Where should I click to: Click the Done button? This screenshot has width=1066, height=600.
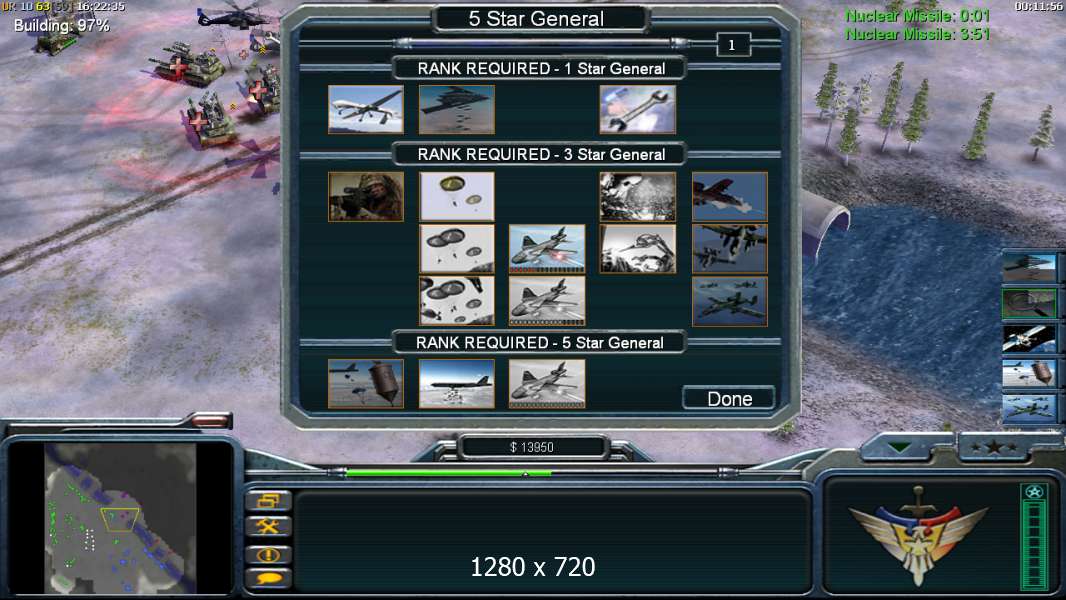click(x=729, y=398)
